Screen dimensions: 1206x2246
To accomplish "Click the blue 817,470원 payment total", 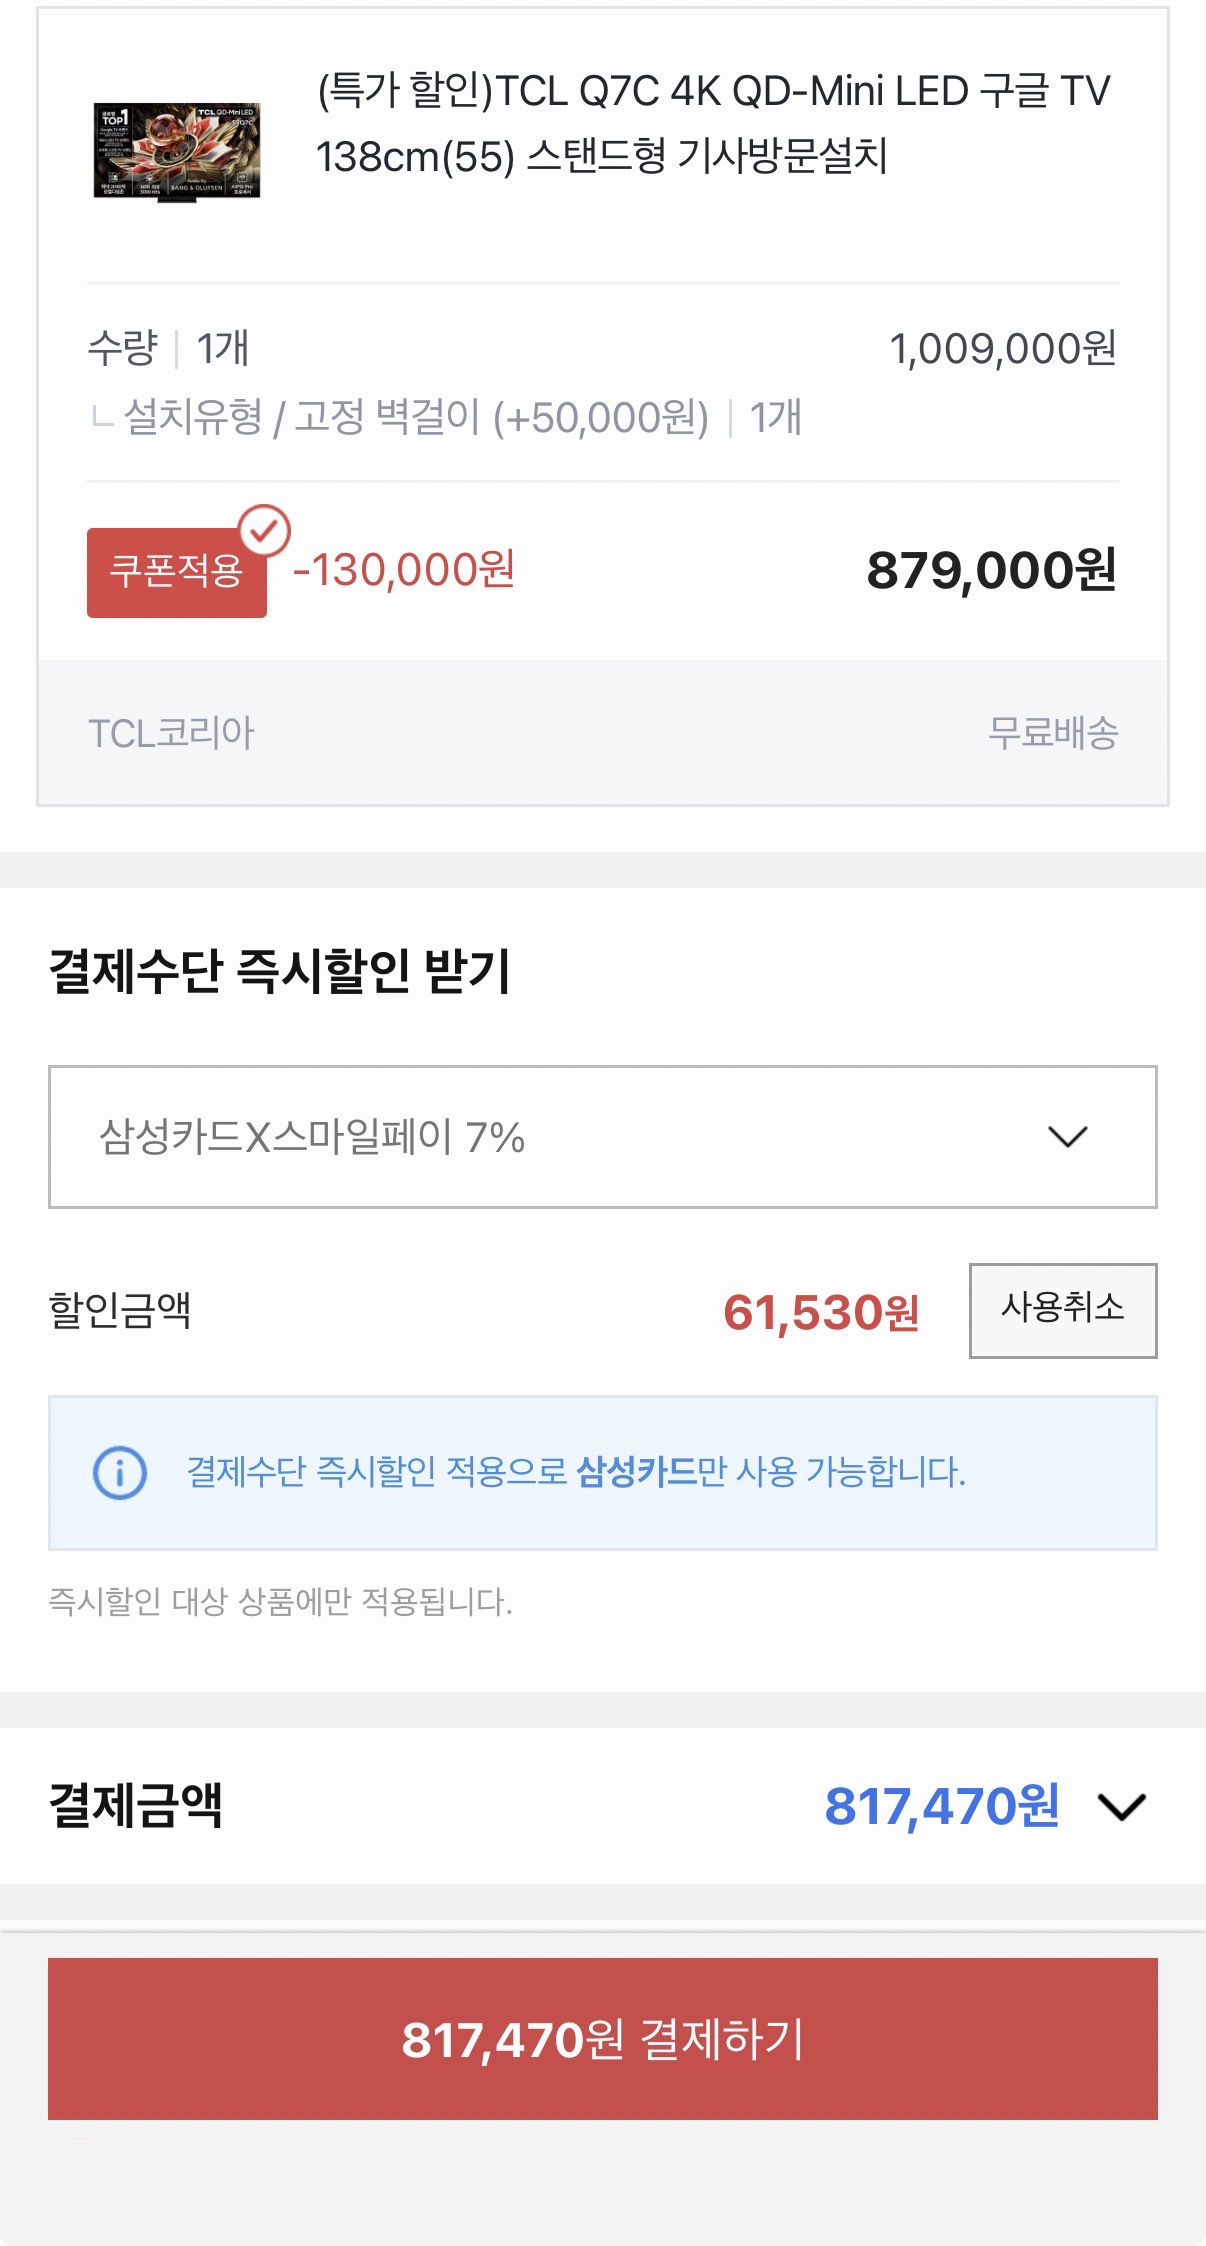I will click(941, 1806).
